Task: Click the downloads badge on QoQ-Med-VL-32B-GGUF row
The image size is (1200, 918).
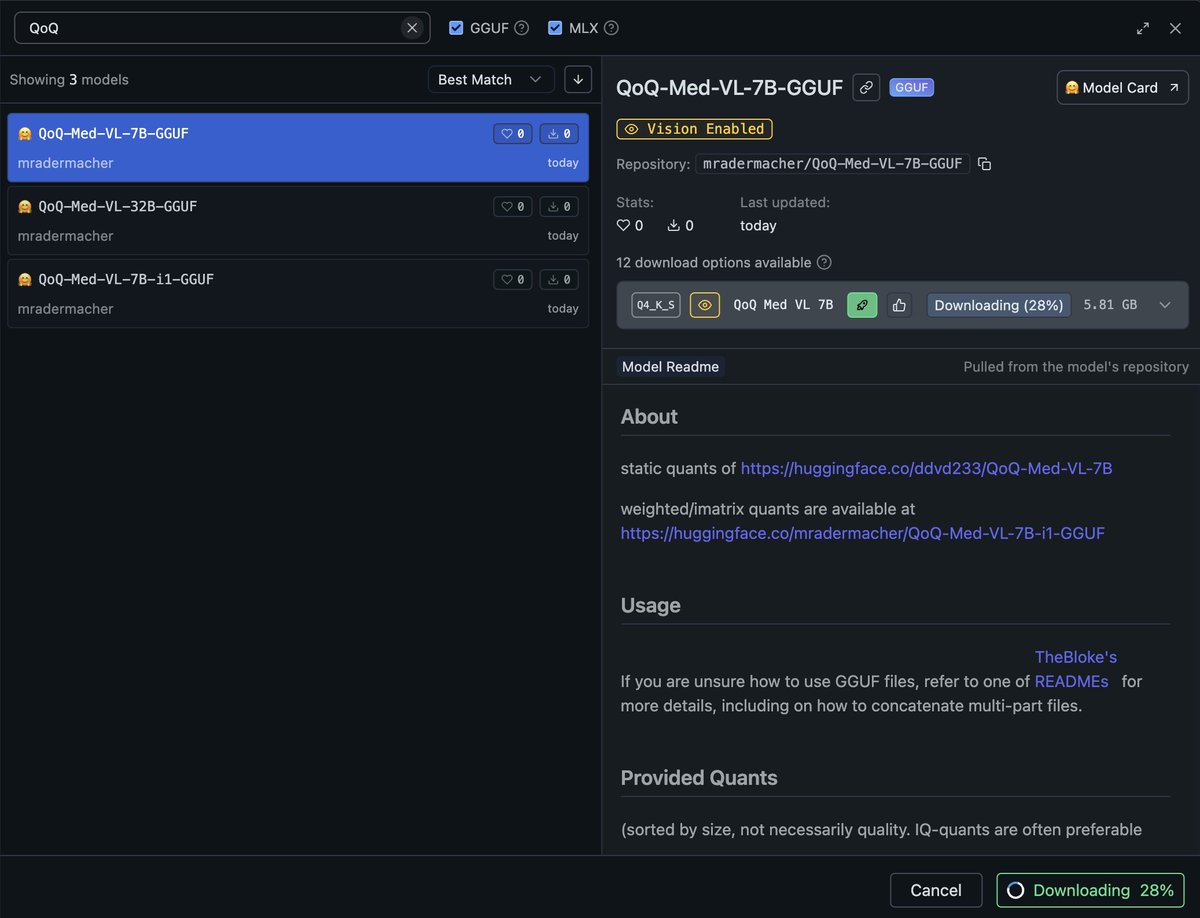Action: (x=559, y=207)
